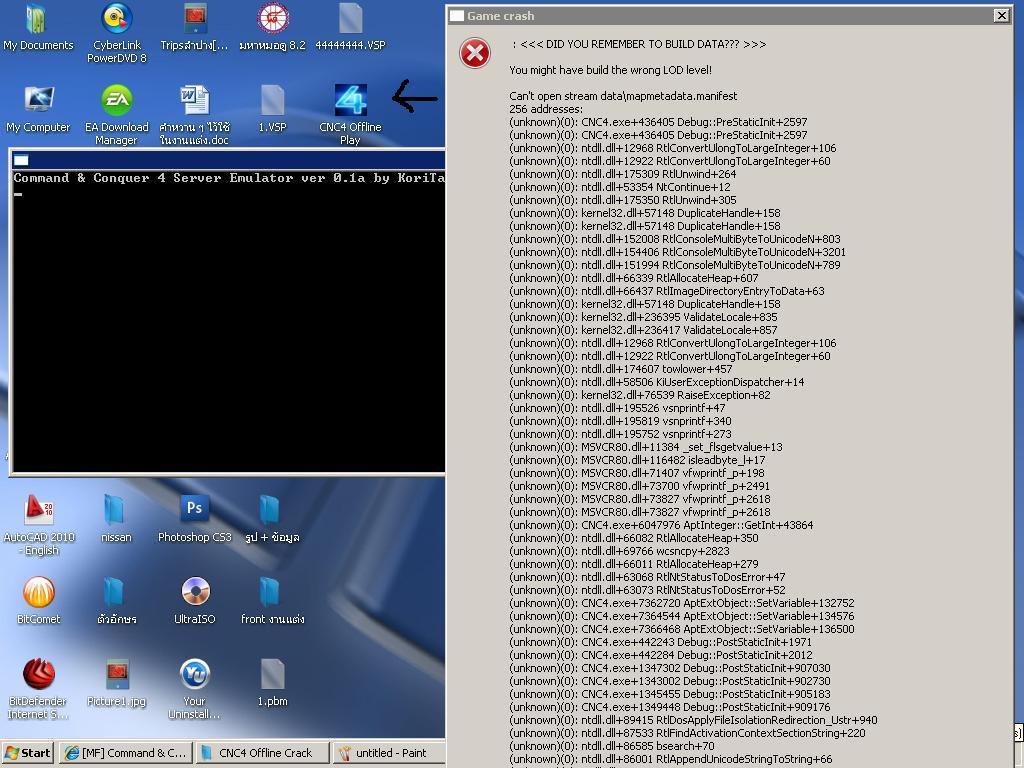1024x768 pixels.
Task: Open the Start menu
Action: click(x=28, y=753)
